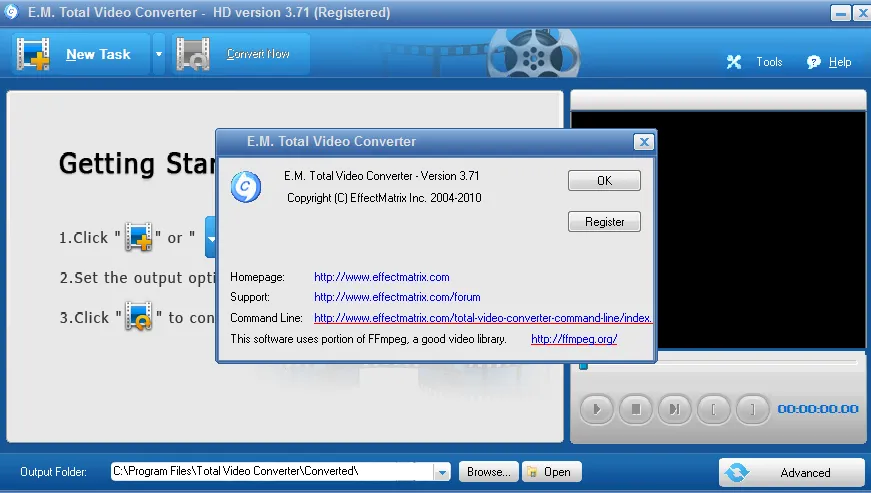Click the 00:00:00.00 timecode display
This screenshot has width=871, height=493.
tap(818, 409)
